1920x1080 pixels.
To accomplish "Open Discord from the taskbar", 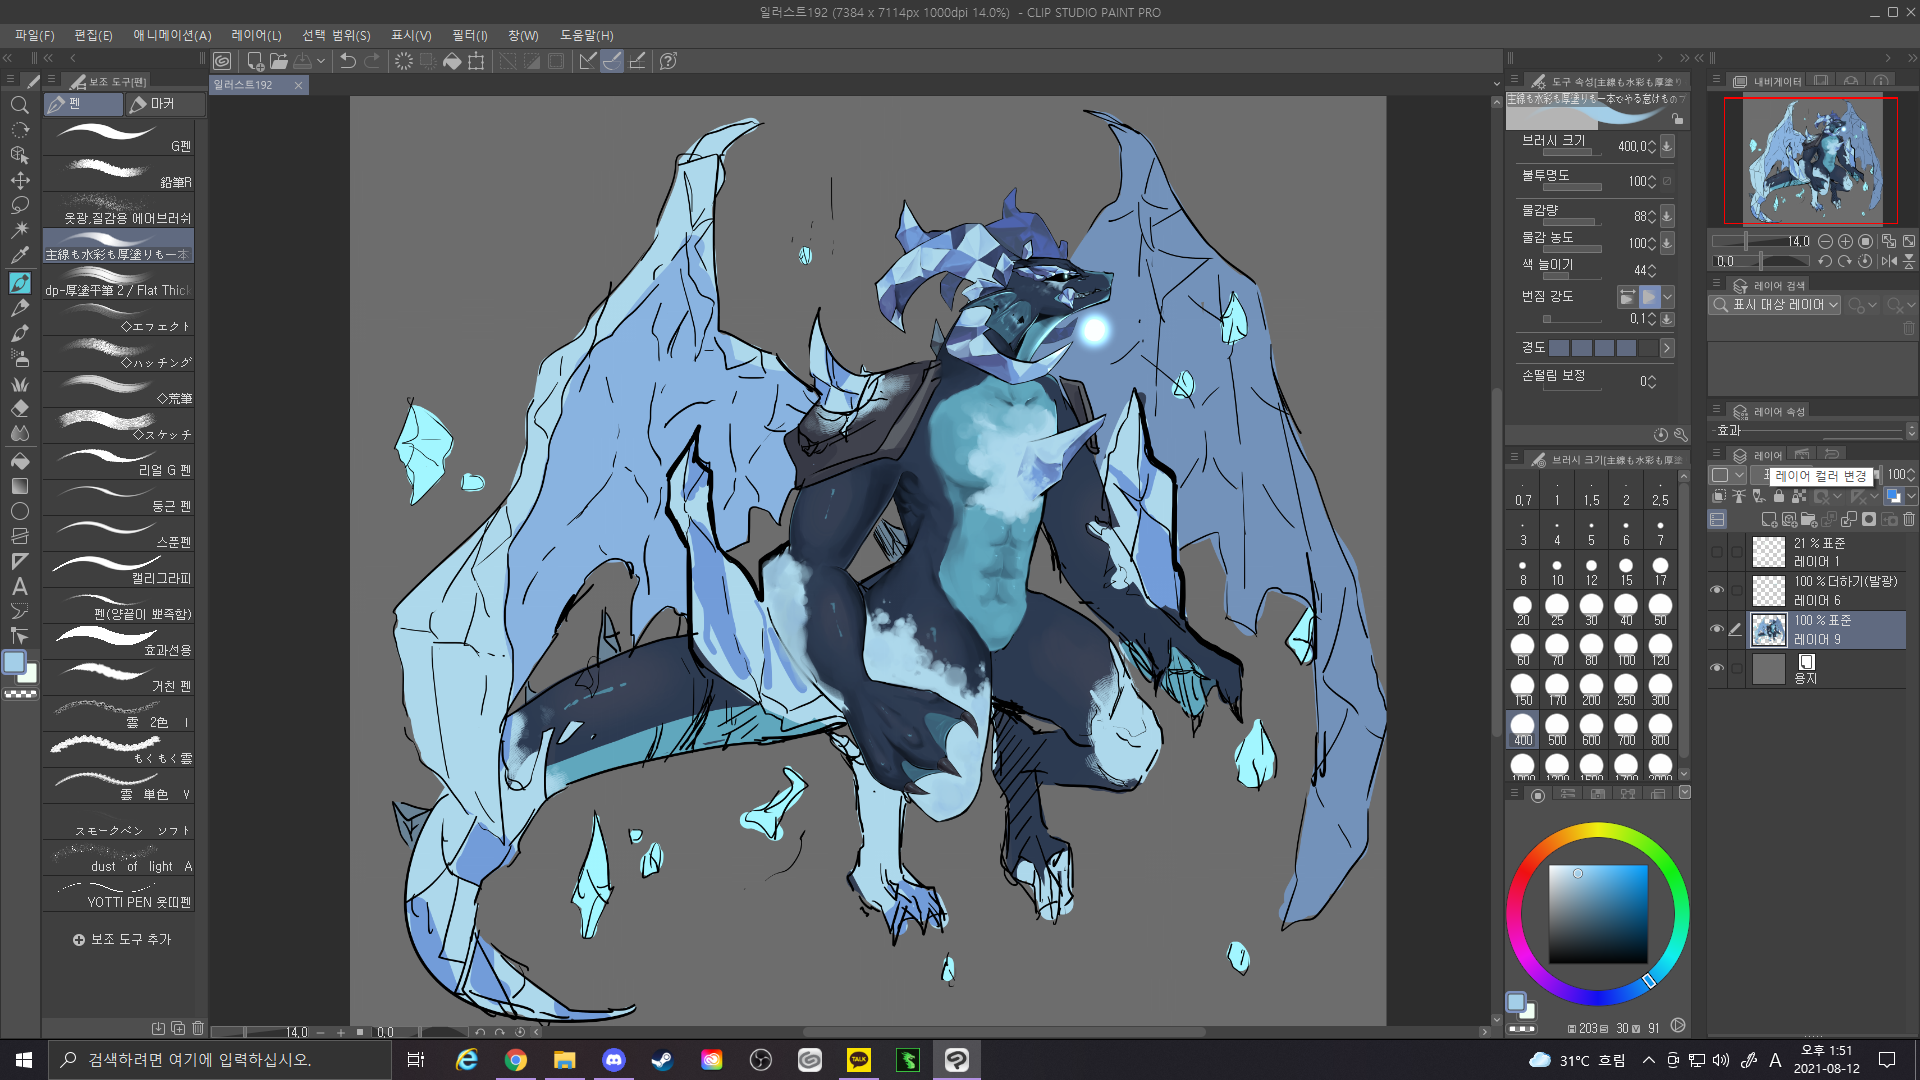I will (614, 1060).
